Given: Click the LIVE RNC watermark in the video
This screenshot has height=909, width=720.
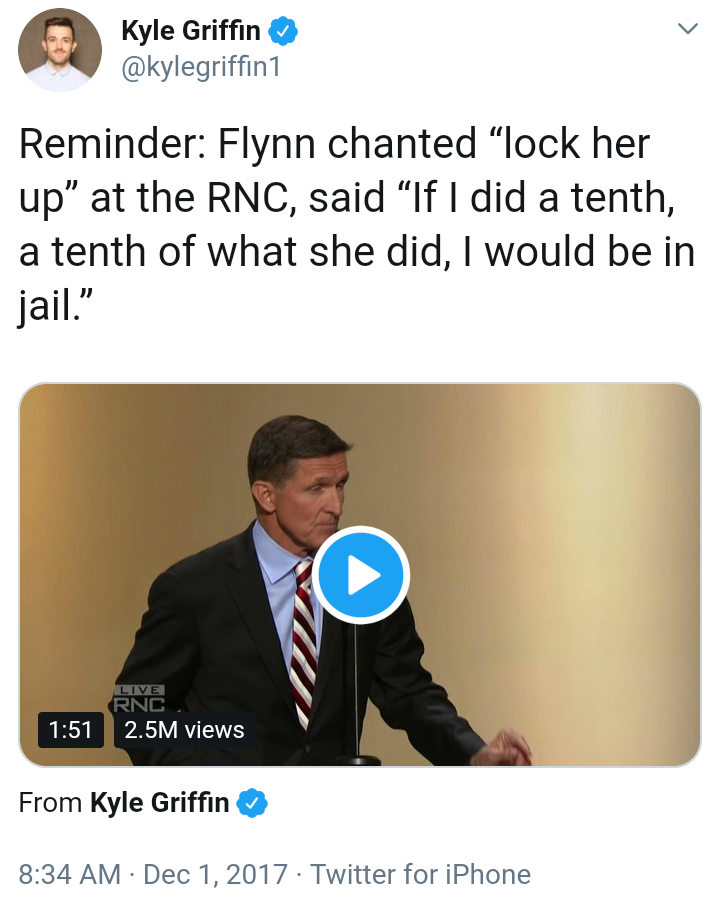Looking at the screenshot, I should tap(139, 698).
